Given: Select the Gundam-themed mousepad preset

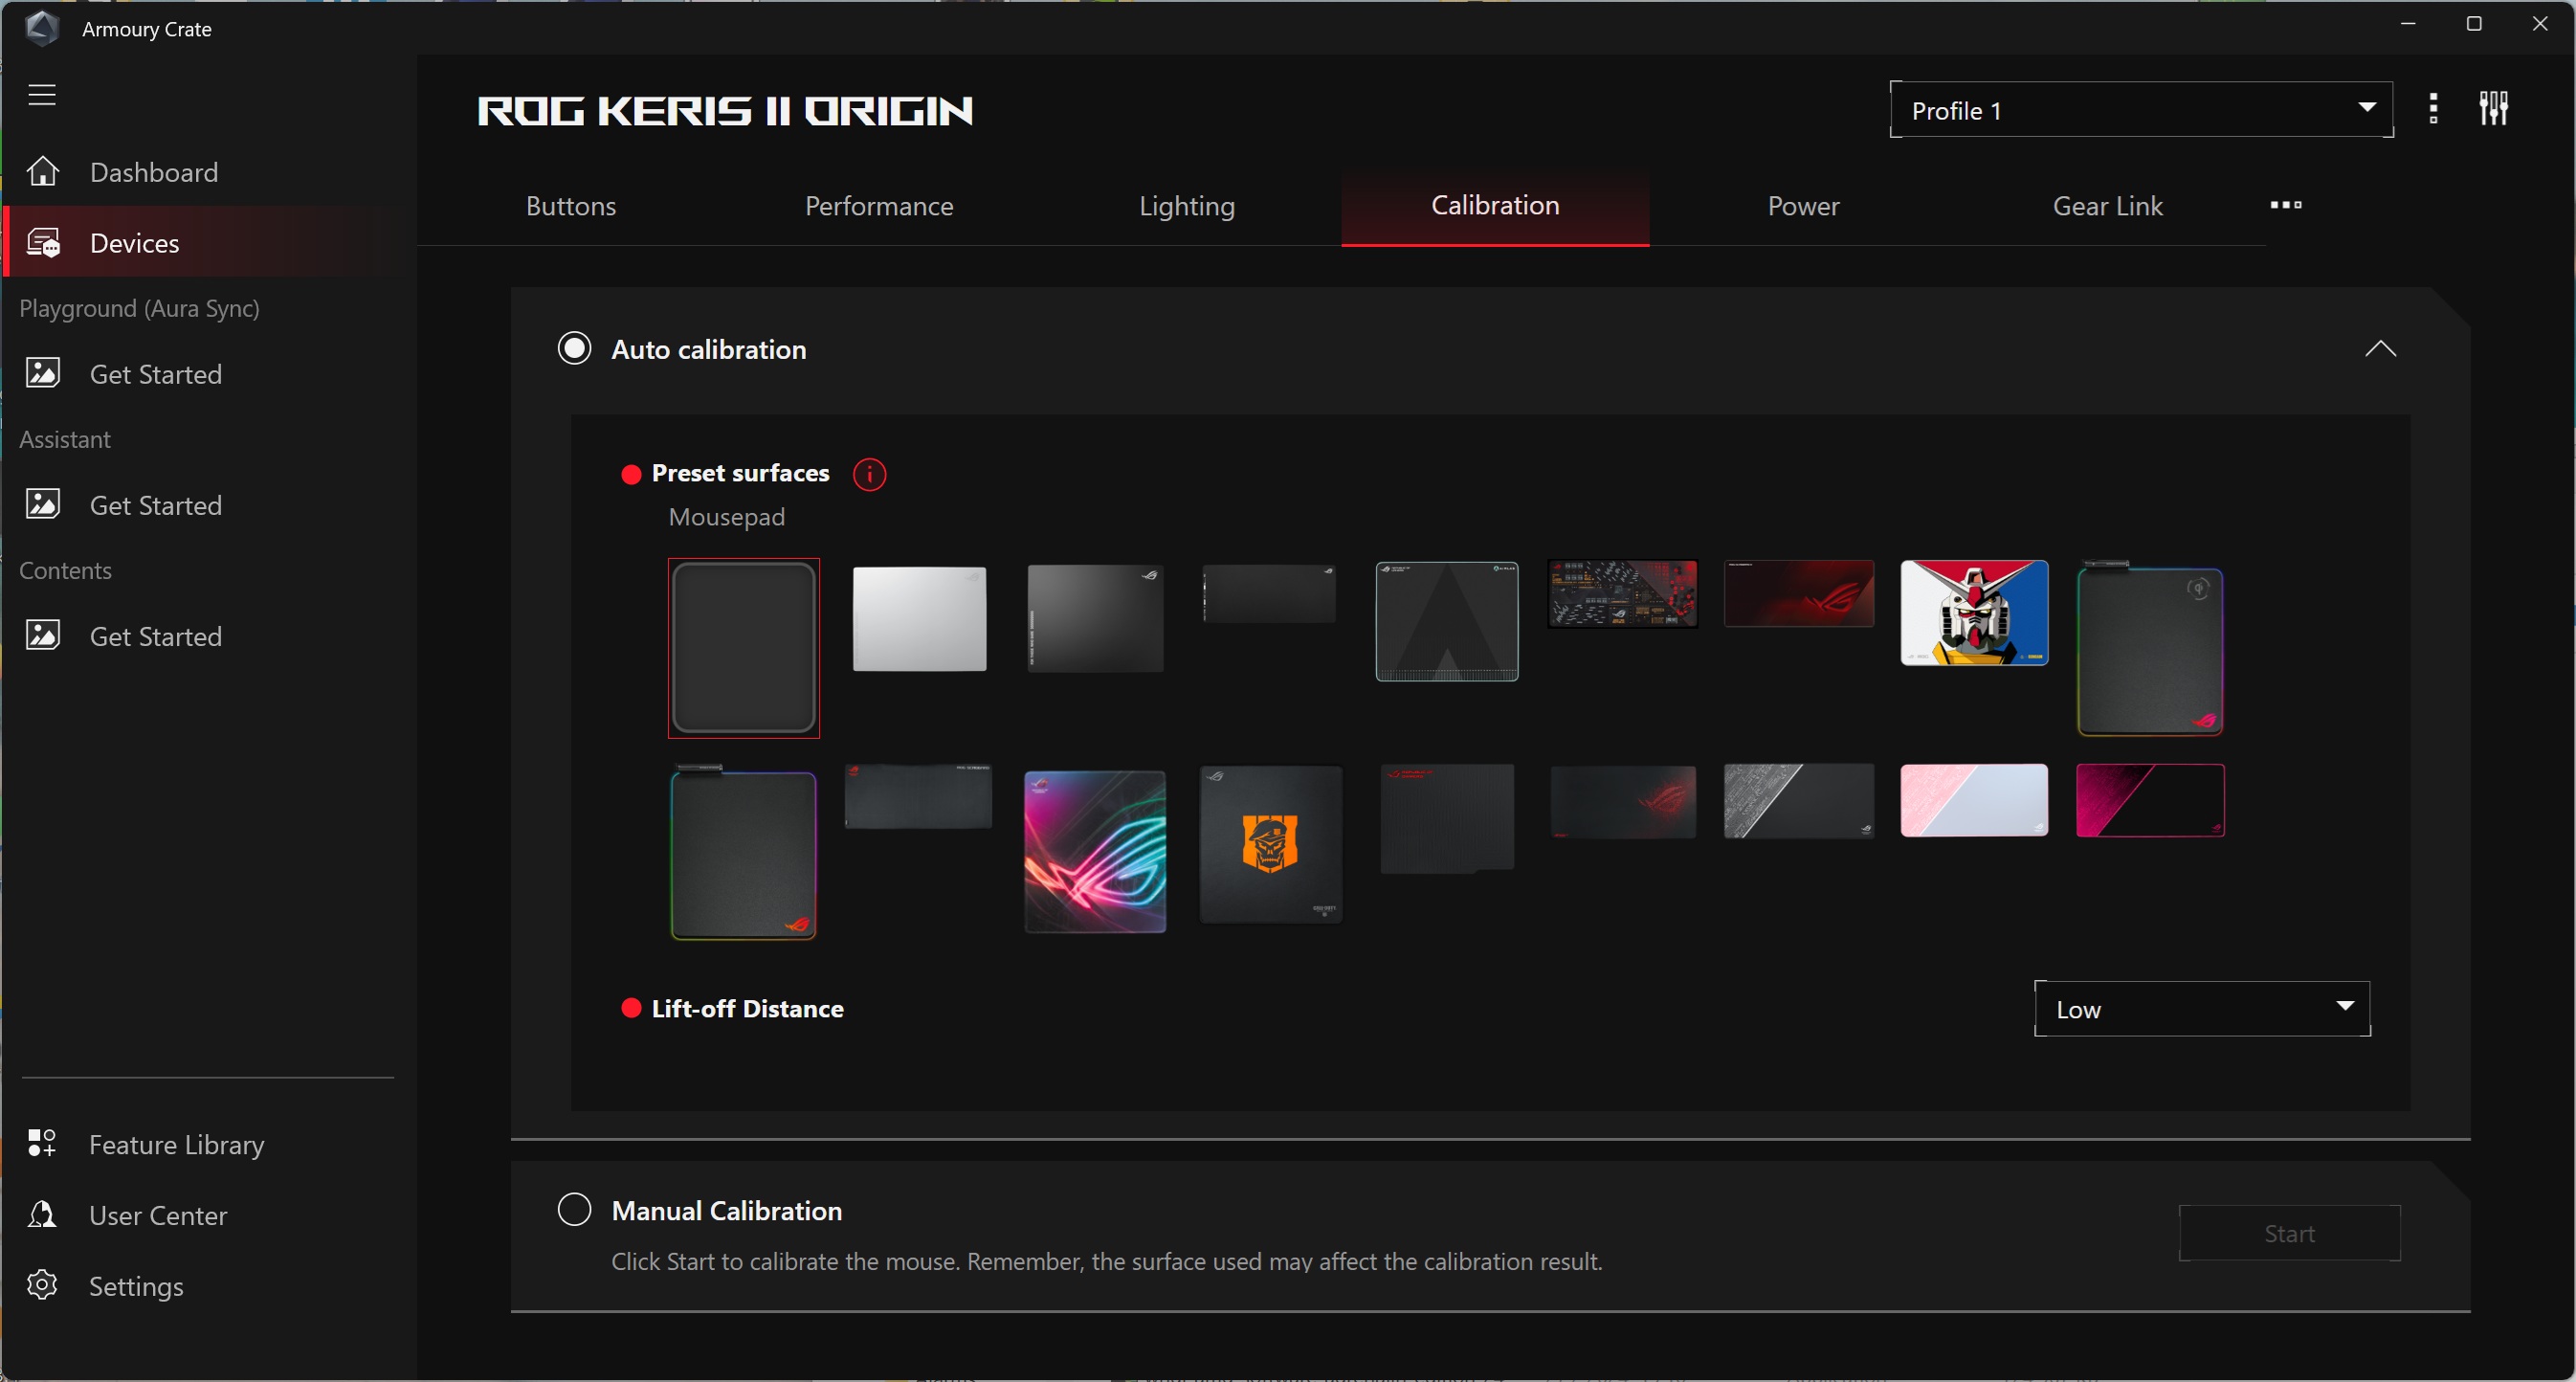Looking at the screenshot, I should click(1974, 613).
